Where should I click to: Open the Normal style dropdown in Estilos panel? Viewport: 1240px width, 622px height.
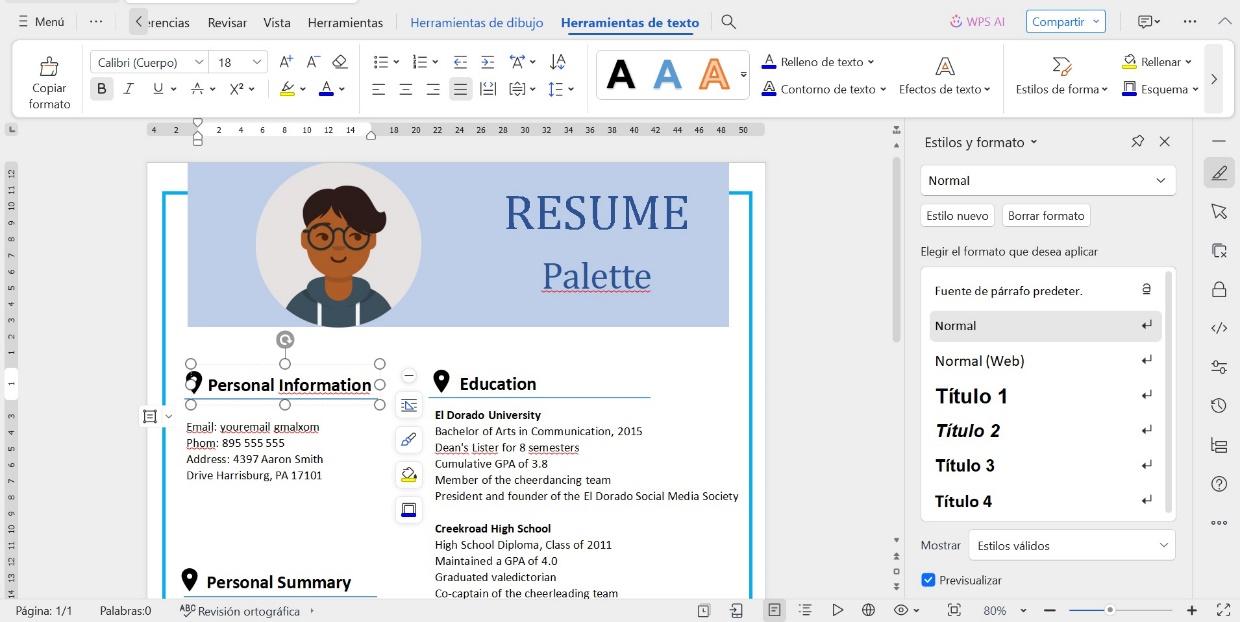click(1160, 180)
